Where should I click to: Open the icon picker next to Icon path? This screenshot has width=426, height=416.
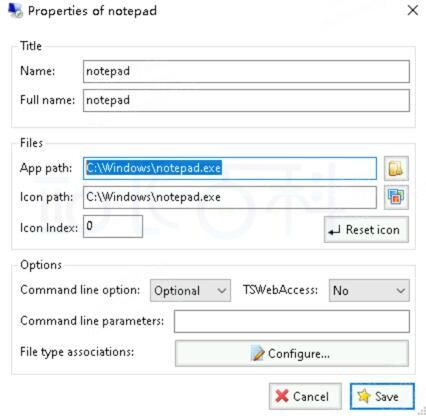click(x=396, y=197)
